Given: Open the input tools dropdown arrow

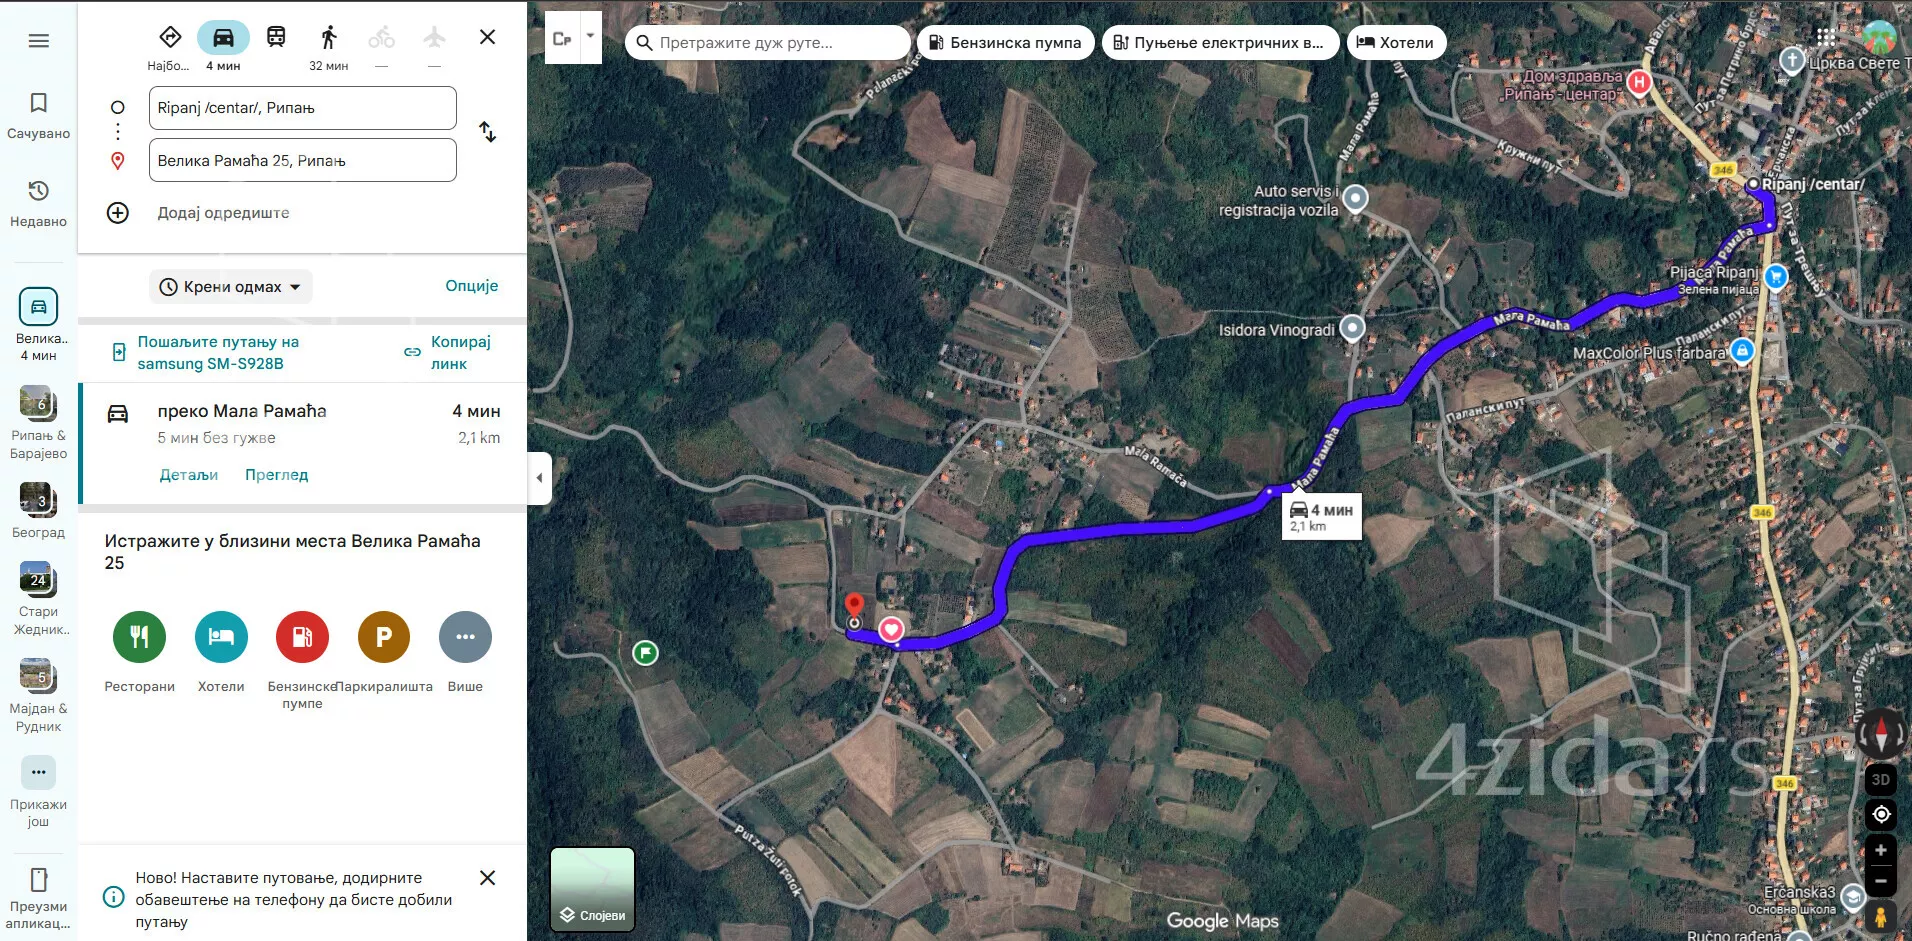Looking at the screenshot, I should (x=590, y=36).
